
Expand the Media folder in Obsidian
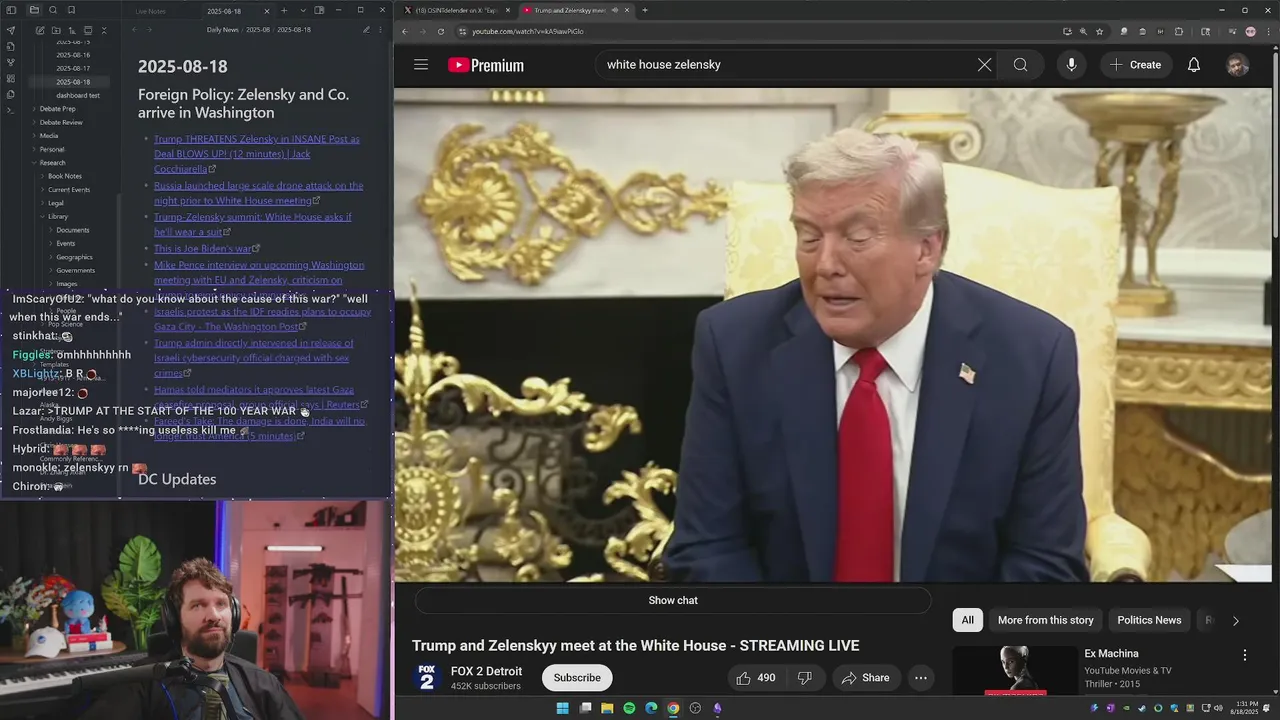coord(48,135)
